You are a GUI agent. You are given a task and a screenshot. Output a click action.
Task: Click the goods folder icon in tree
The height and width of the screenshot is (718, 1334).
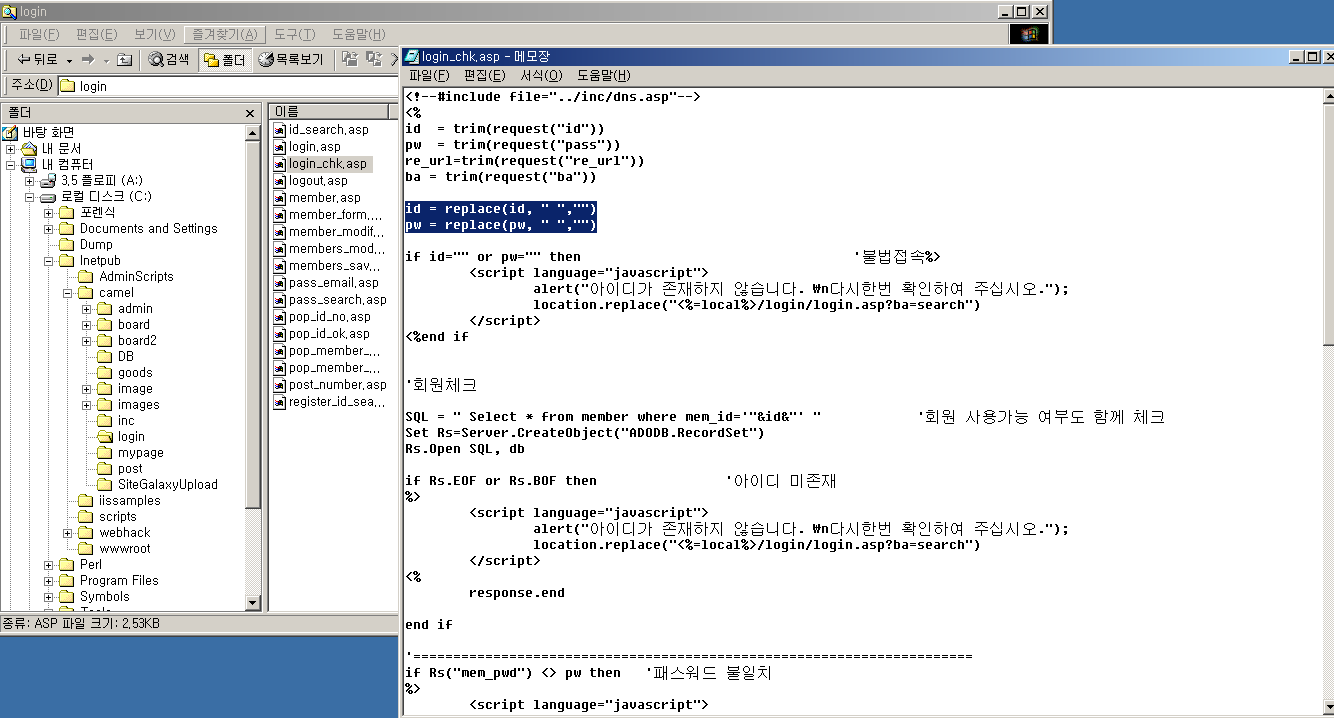105,372
